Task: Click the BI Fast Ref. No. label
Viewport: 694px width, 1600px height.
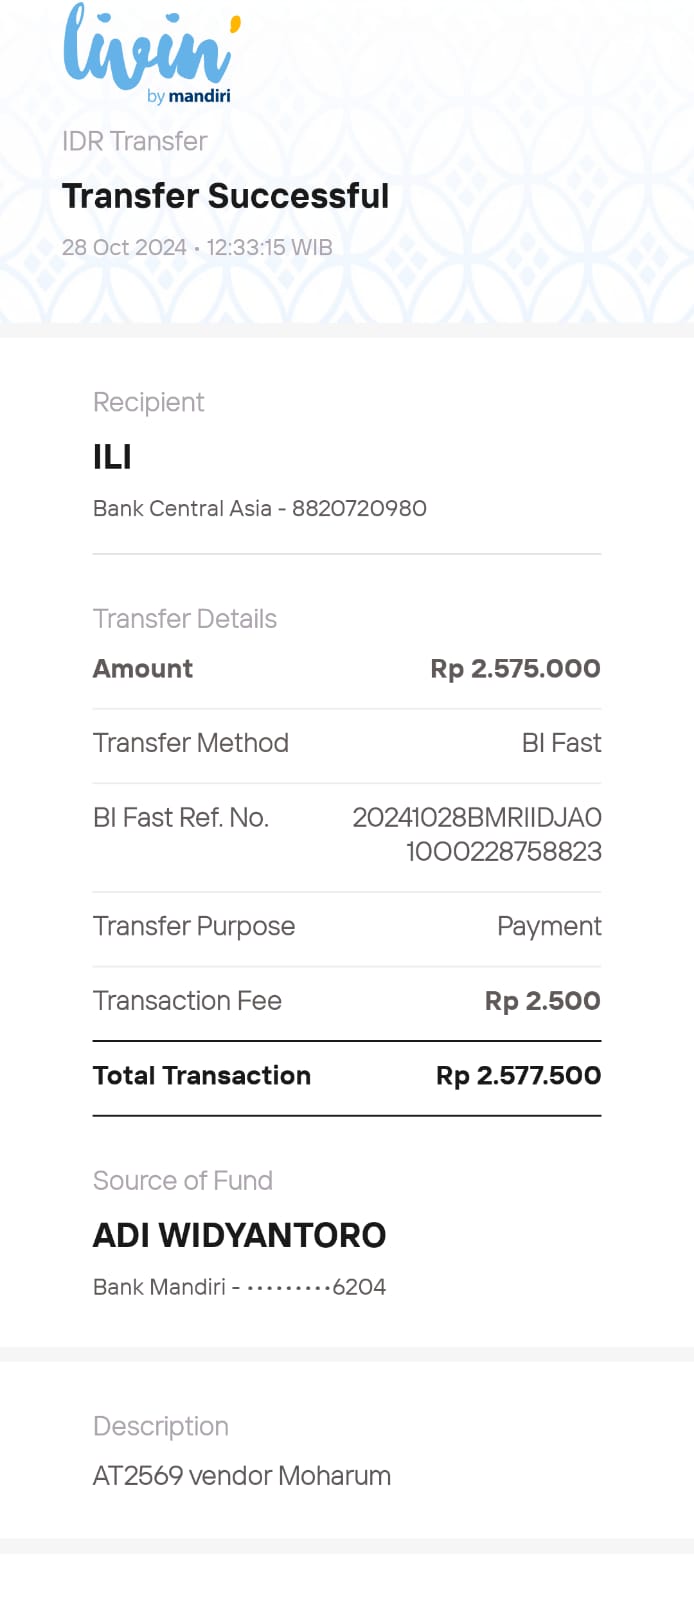Action: [181, 818]
